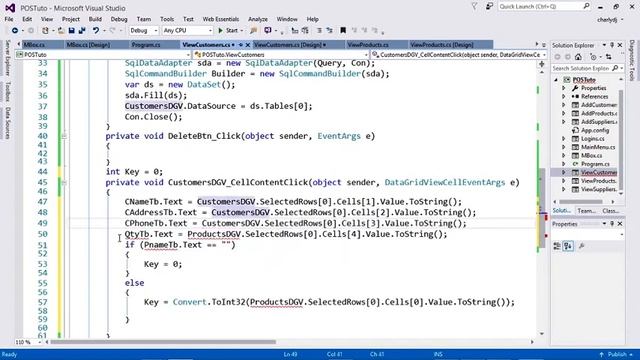
Task: Save the current file via floppy icon
Action: pos(71,31)
